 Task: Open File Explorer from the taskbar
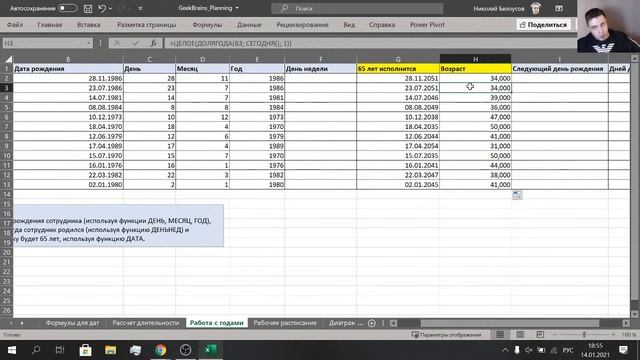(110, 350)
